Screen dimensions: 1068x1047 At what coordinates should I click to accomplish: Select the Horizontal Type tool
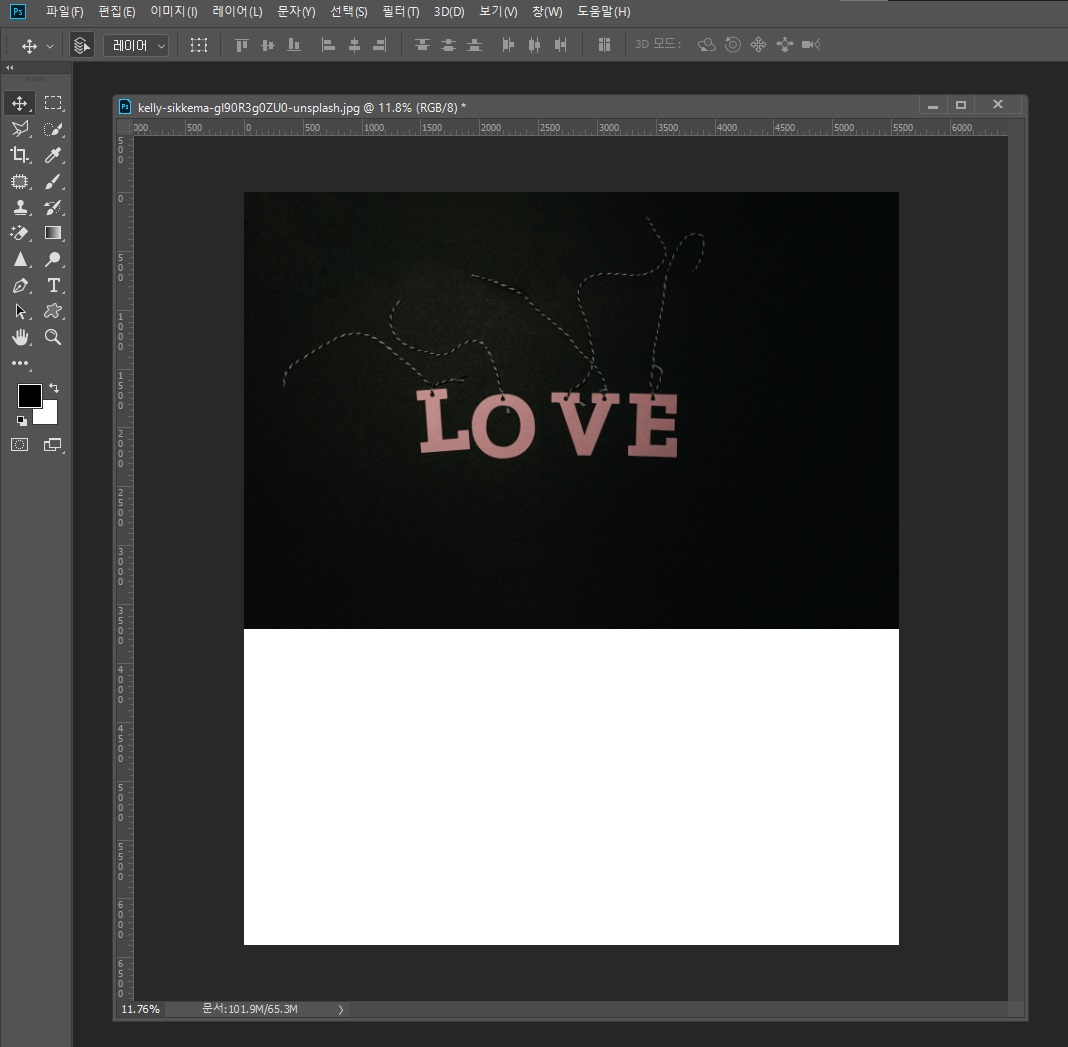52,285
